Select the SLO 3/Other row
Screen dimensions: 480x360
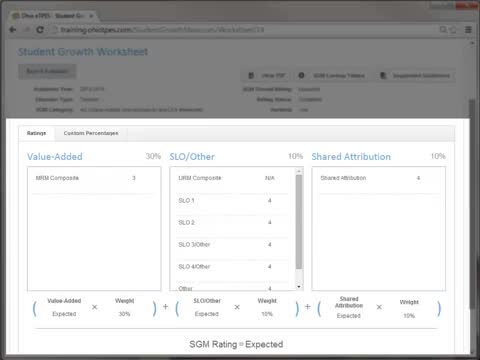click(232, 244)
